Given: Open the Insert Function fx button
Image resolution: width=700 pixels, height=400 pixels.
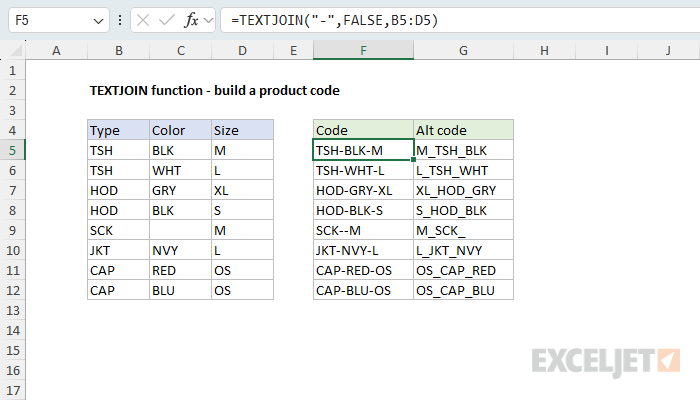Looking at the screenshot, I should click(191, 20).
